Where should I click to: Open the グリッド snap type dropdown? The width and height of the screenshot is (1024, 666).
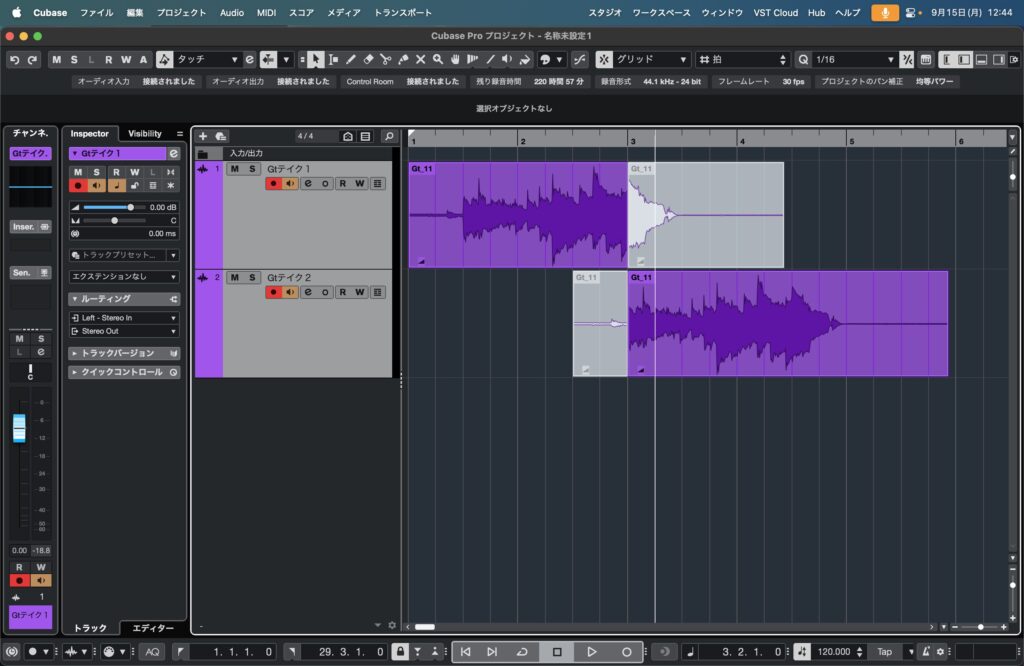[651, 60]
